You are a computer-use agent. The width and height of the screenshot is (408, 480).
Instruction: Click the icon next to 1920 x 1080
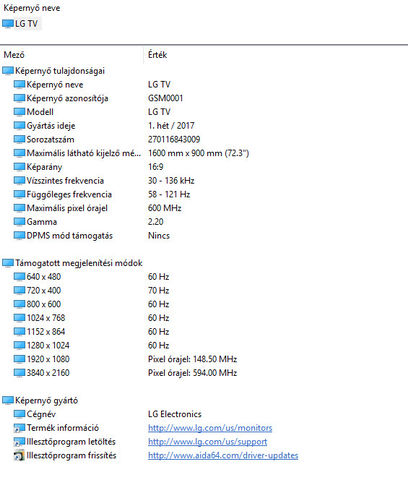point(19,359)
